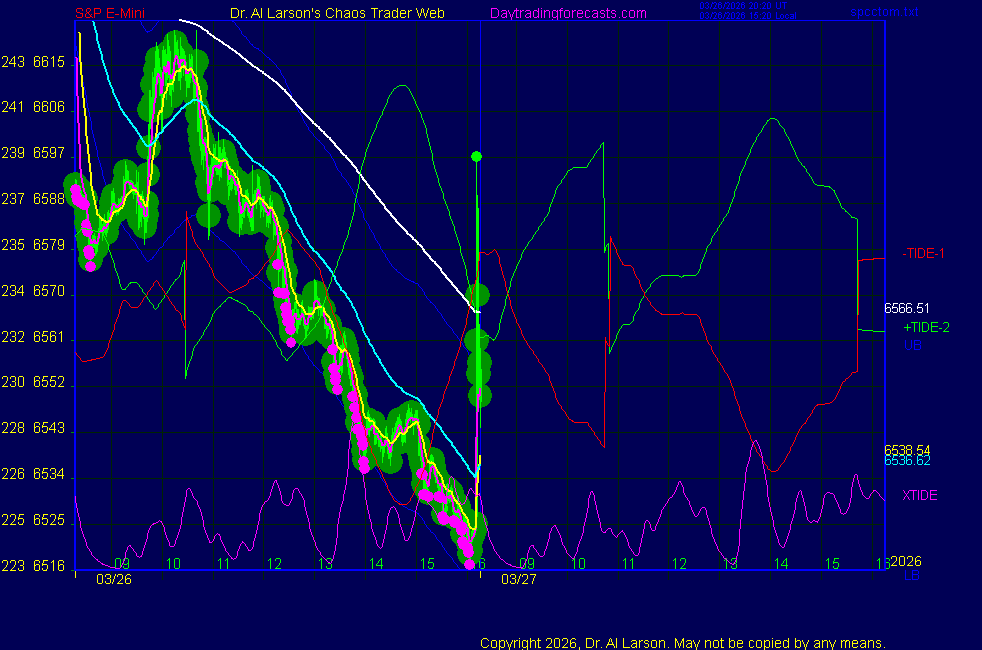982x650 pixels.
Task: Click the copyright notice at the bottom
Action: tap(682, 642)
